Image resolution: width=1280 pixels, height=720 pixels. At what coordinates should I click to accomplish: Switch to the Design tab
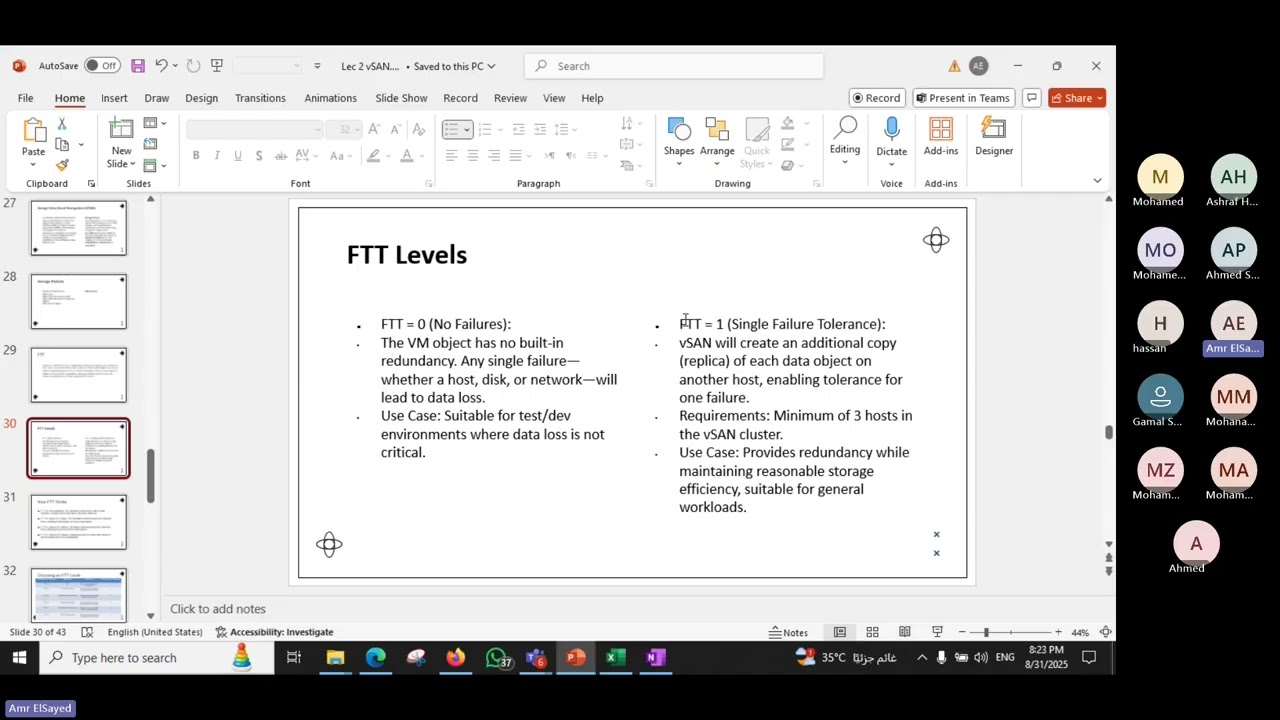pos(201,98)
